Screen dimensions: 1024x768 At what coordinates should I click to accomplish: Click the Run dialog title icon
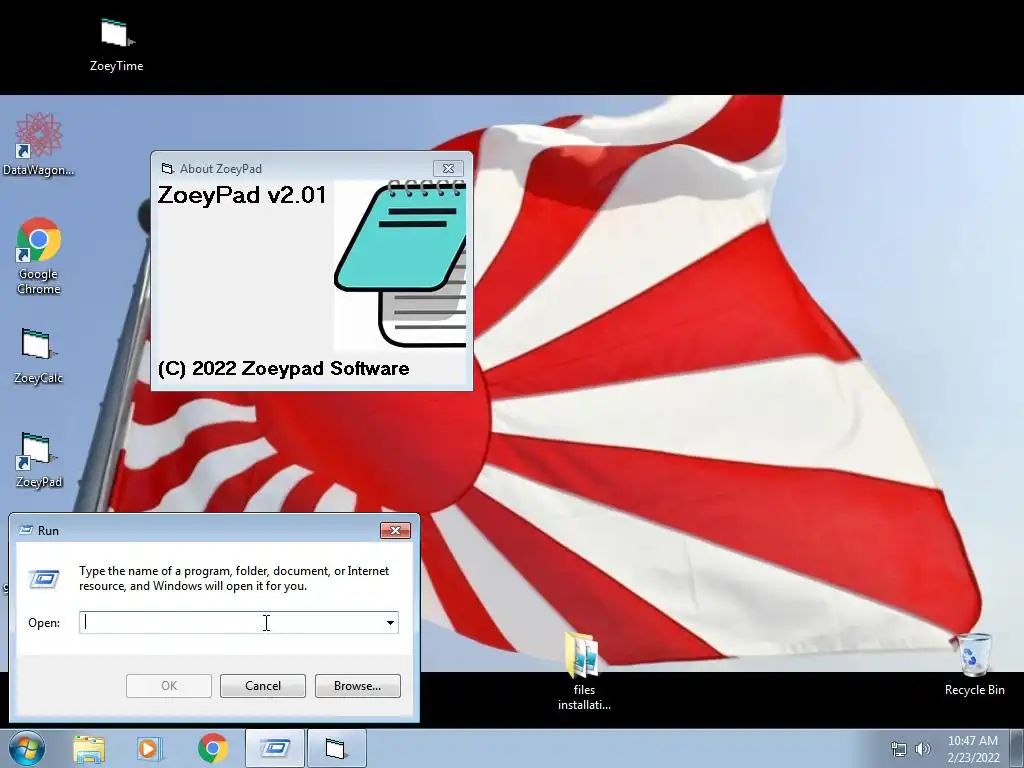[26, 530]
